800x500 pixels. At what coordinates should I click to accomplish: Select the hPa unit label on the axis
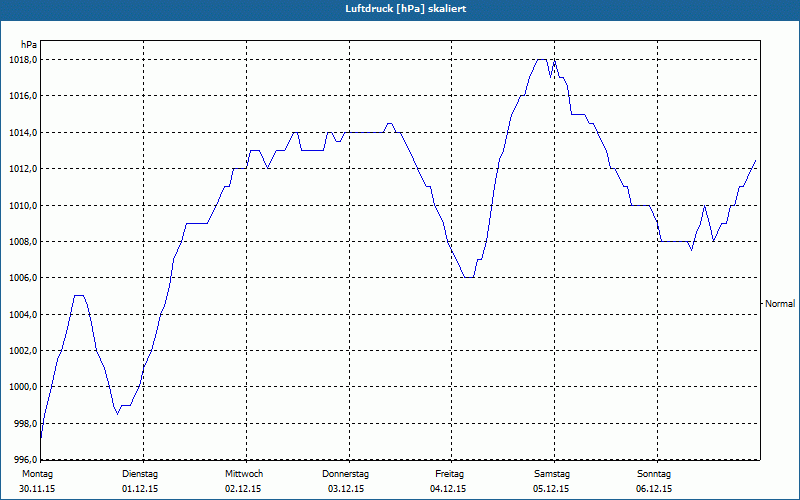[29, 45]
